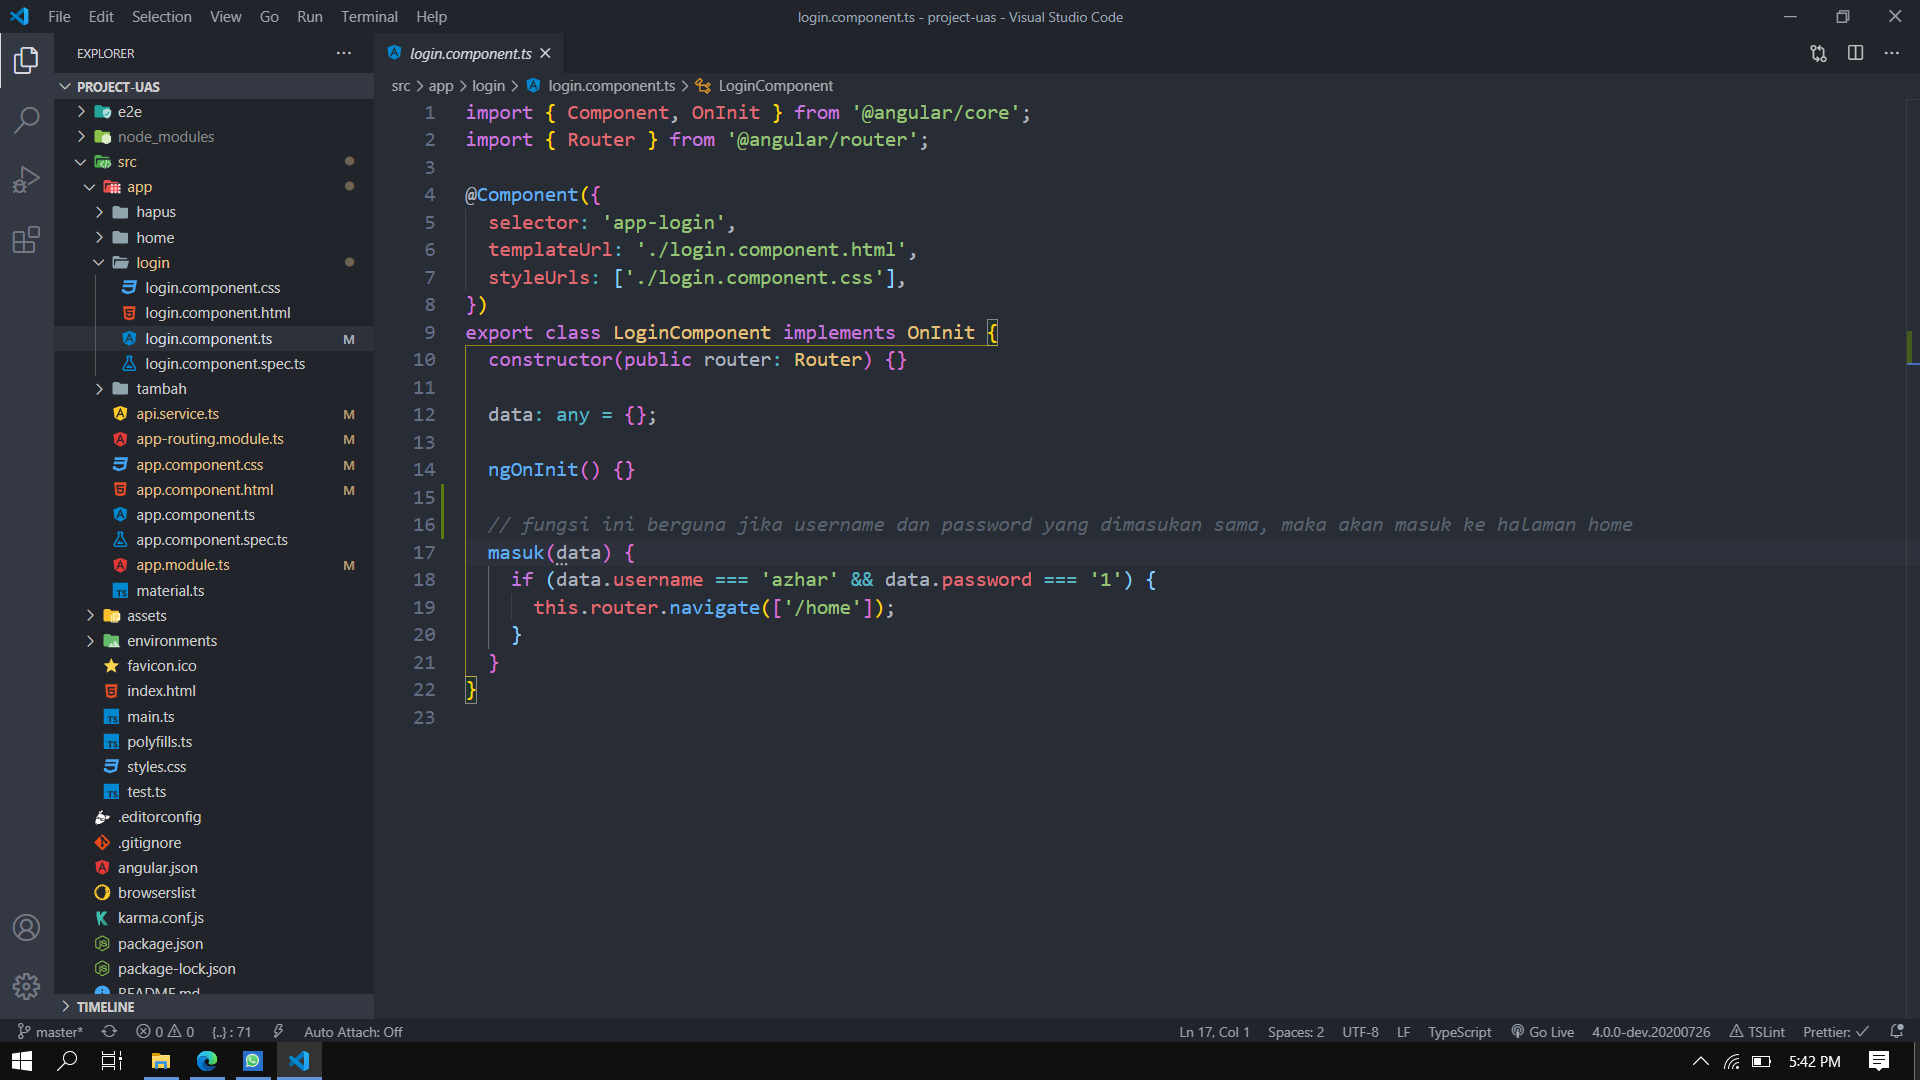Click TypeScript language mode in status bar
This screenshot has height=1080, width=1920.
1459,1031
